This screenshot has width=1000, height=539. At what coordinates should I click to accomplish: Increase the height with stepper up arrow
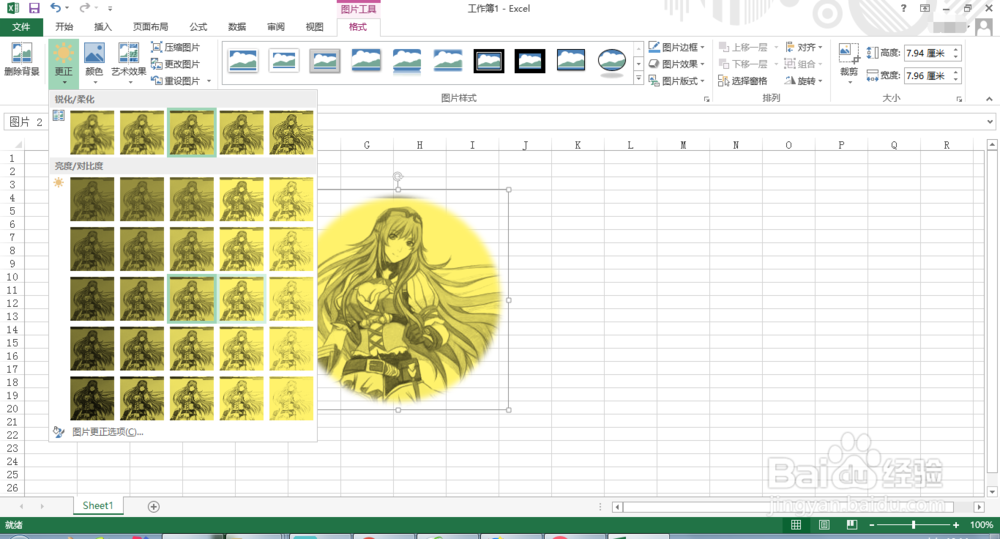point(956,50)
